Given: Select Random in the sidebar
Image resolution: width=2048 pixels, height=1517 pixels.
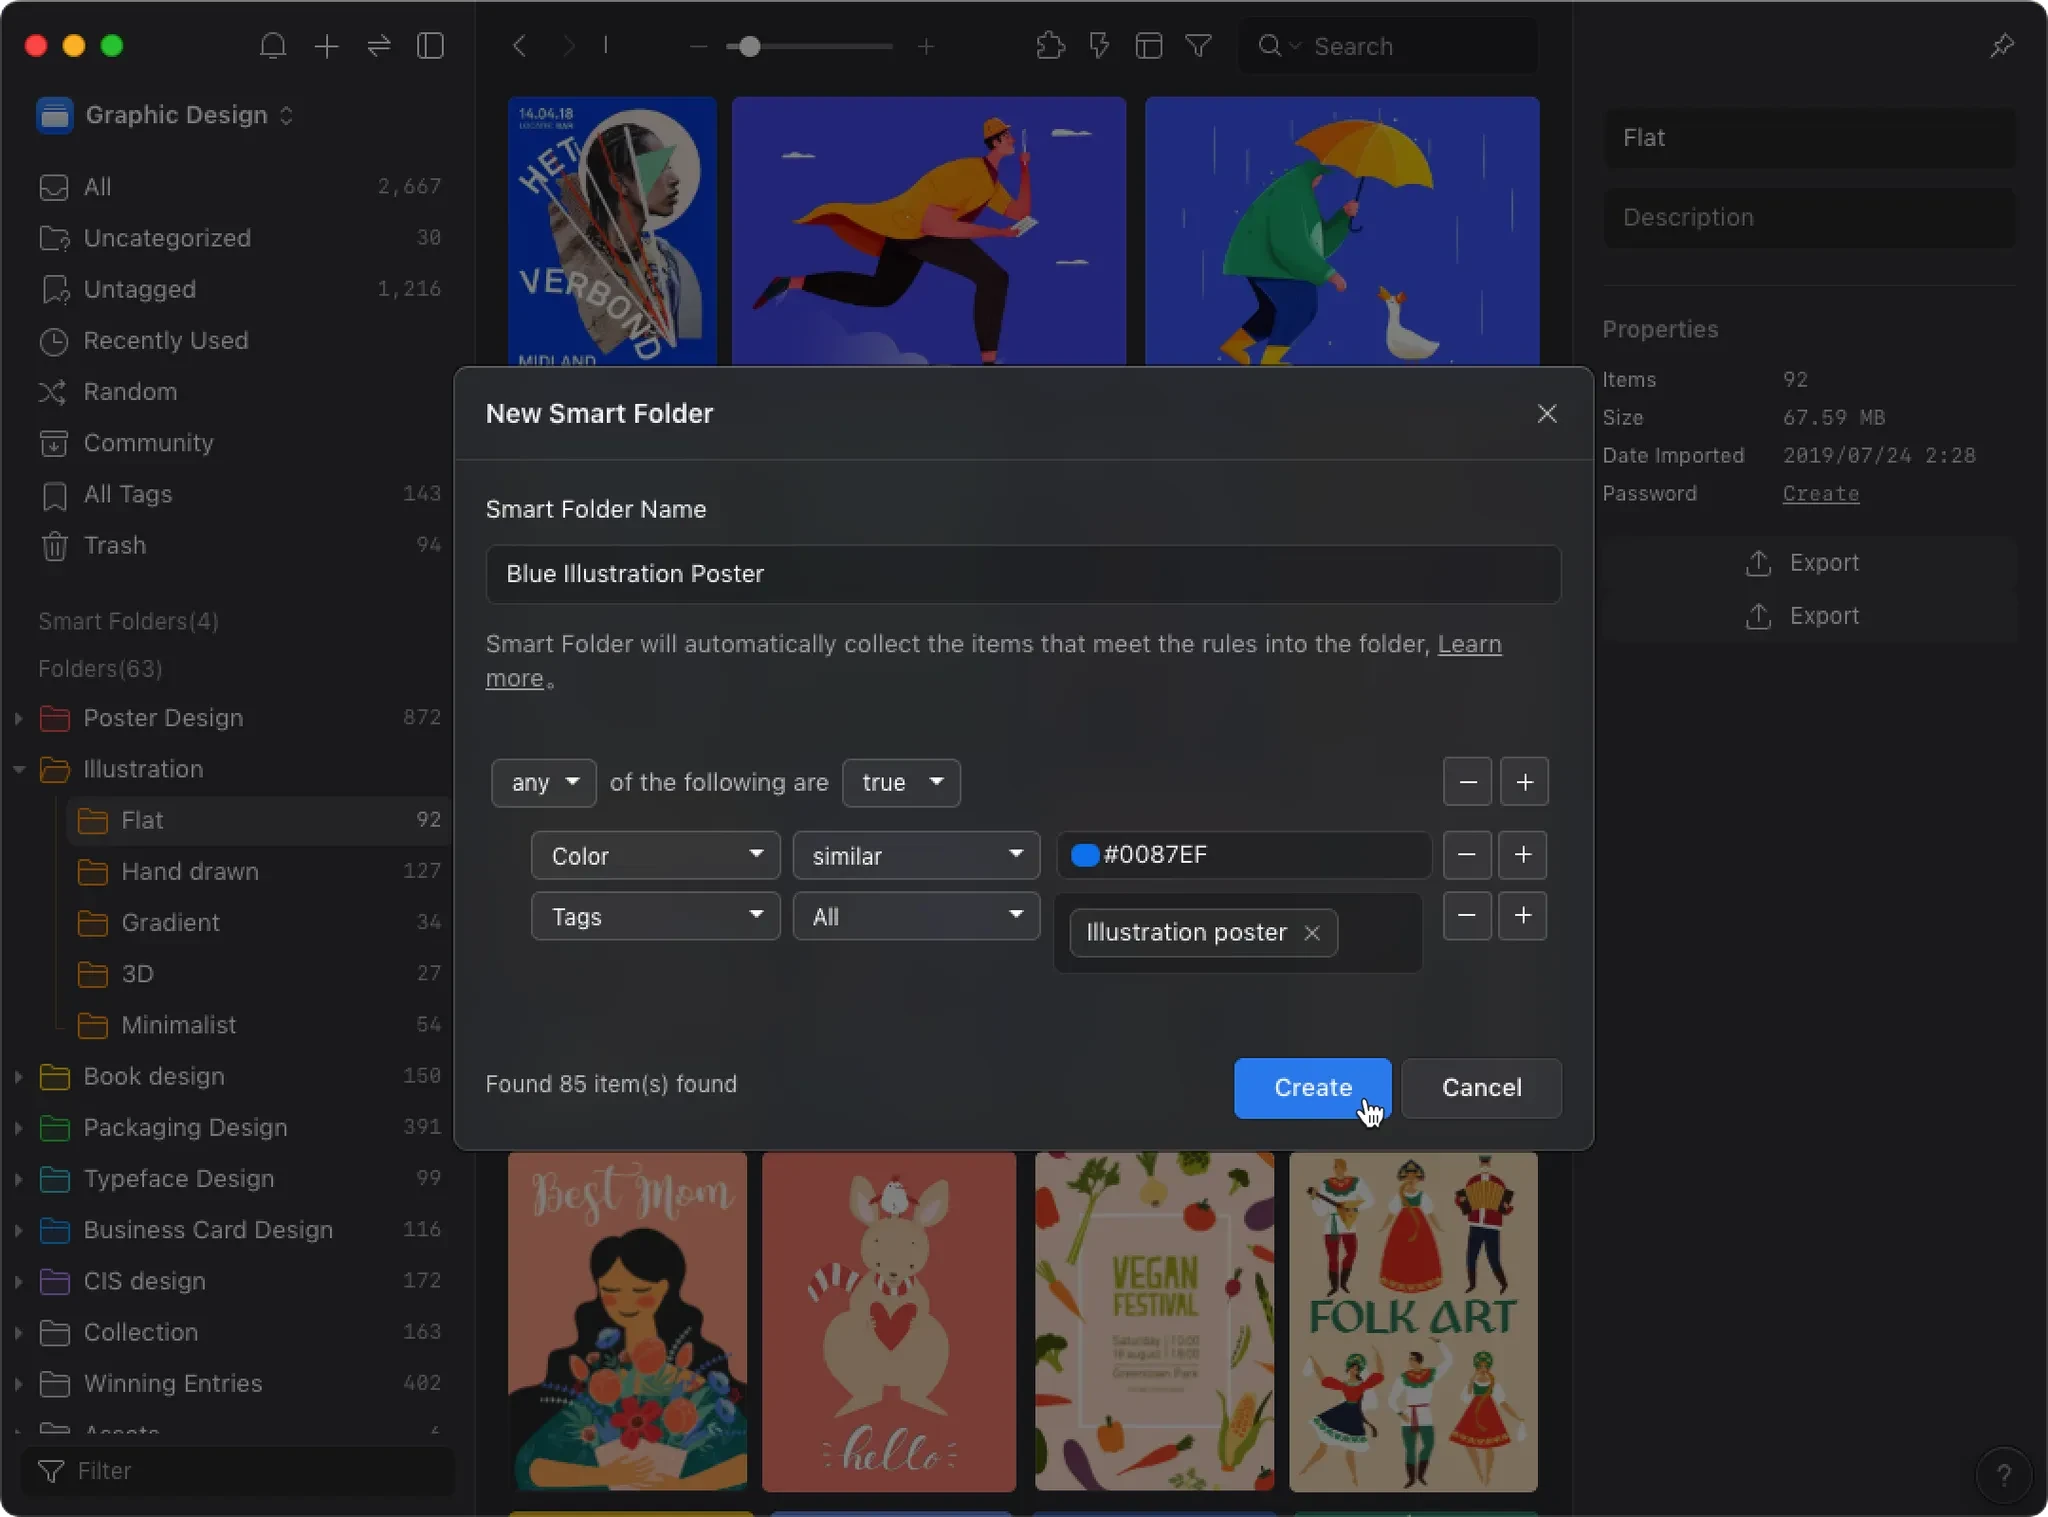Looking at the screenshot, I should click(130, 392).
